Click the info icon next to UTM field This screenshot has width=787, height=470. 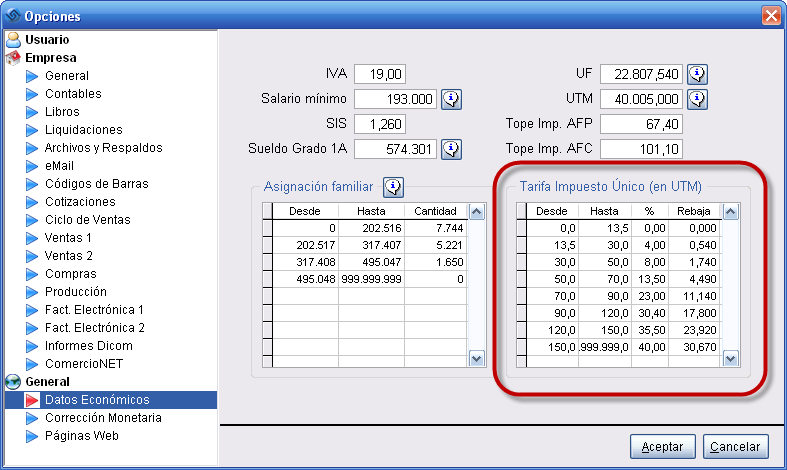[697, 99]
